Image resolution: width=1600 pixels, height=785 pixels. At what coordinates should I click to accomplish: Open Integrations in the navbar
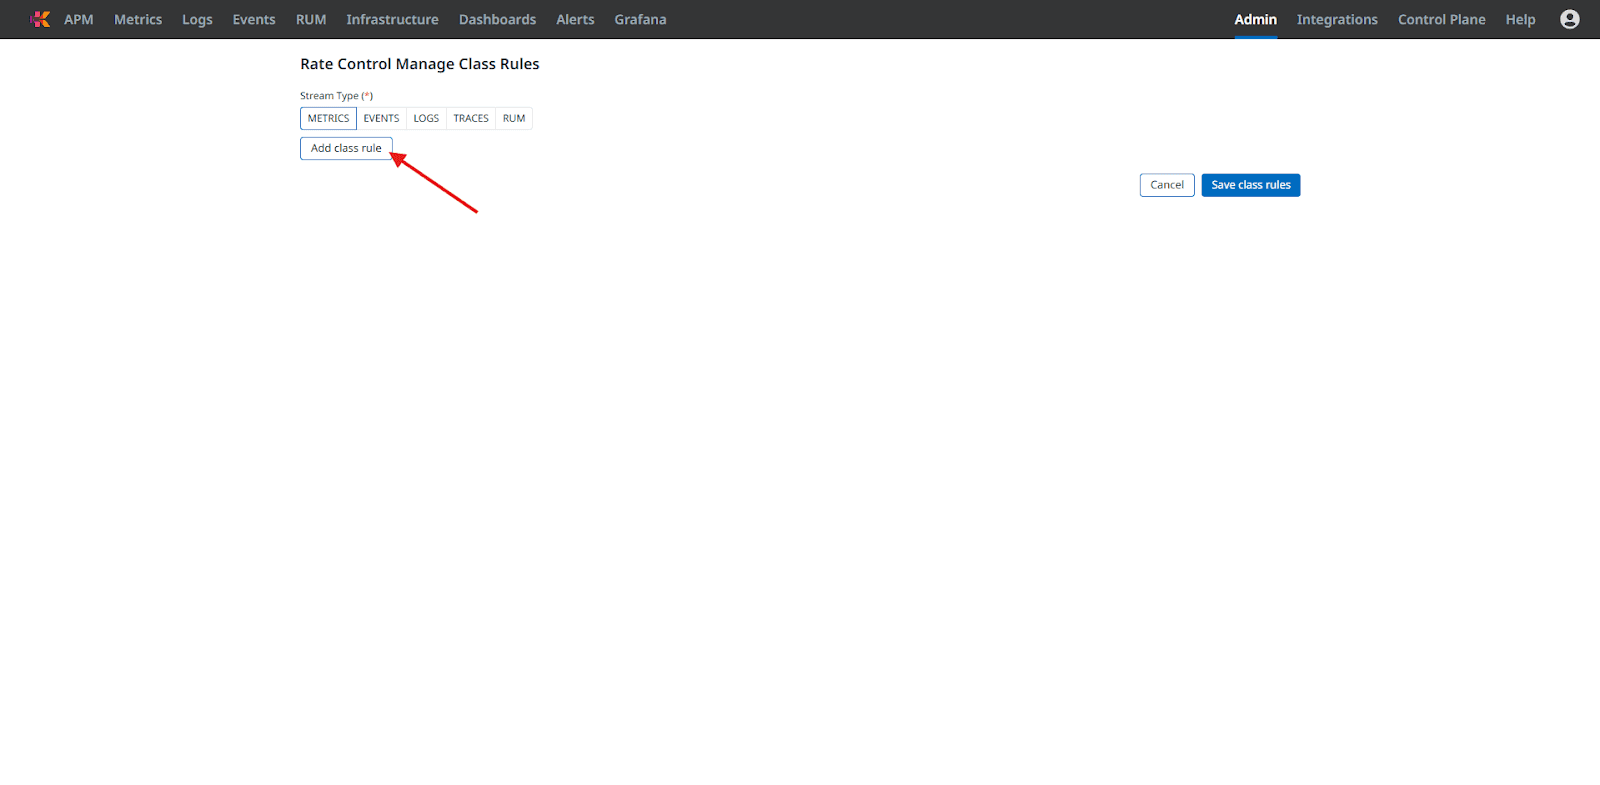[1337, 19]
